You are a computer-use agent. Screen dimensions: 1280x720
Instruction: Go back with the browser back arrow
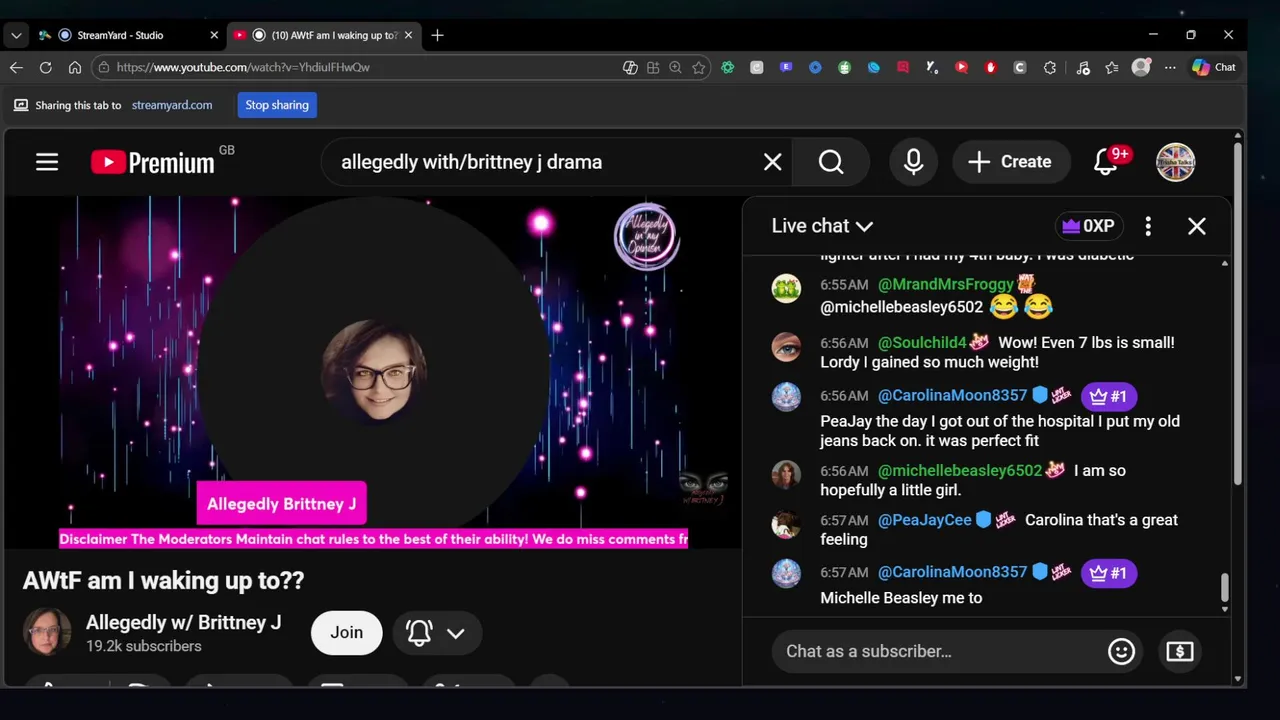click(x=16, y=67)
